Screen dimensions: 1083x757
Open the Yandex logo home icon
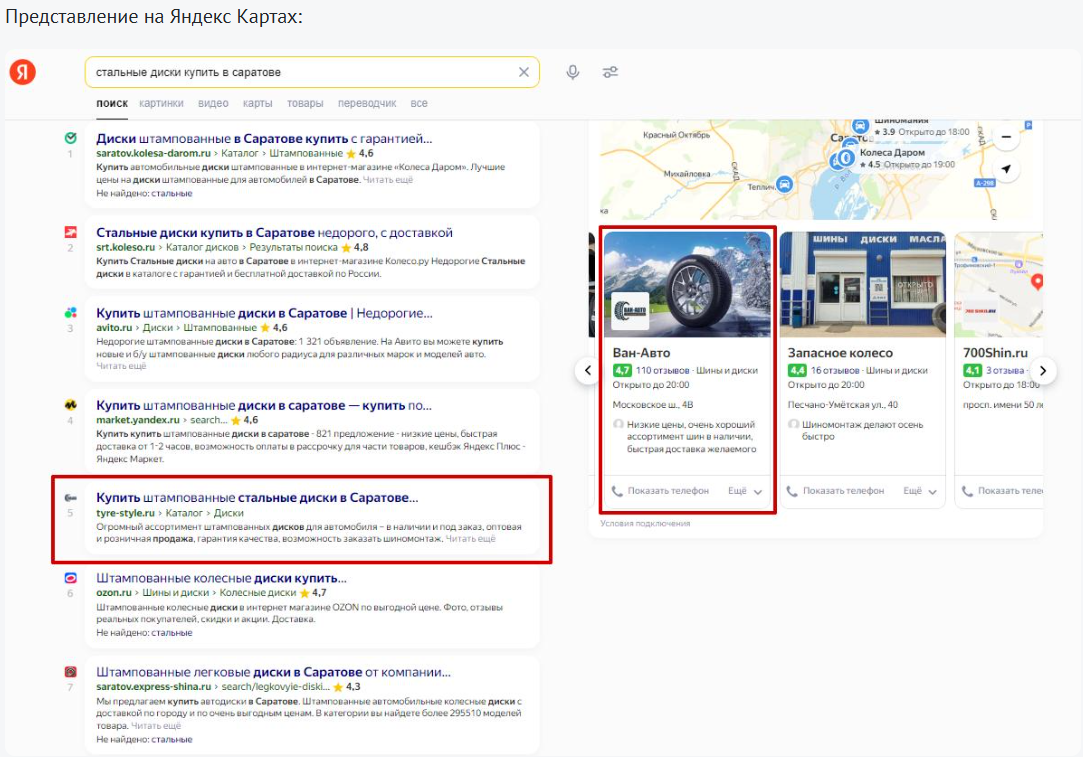click(x=22, y=72)
